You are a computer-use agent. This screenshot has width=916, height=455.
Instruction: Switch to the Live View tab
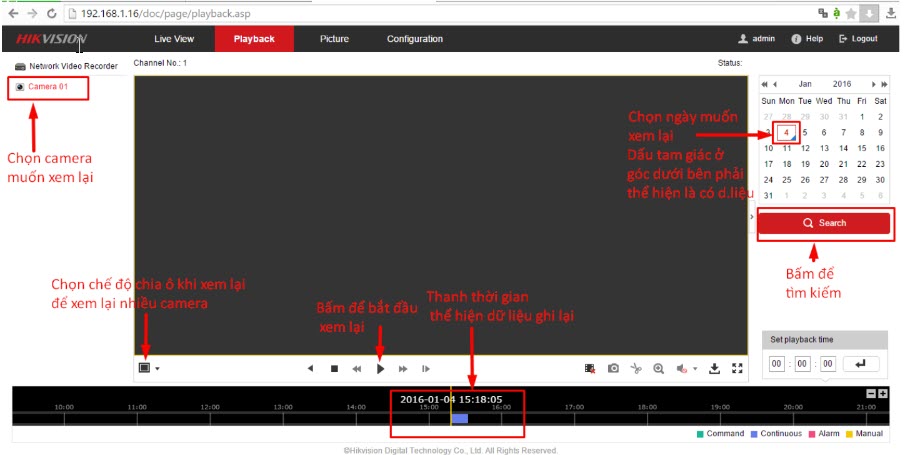click(174, 39)
